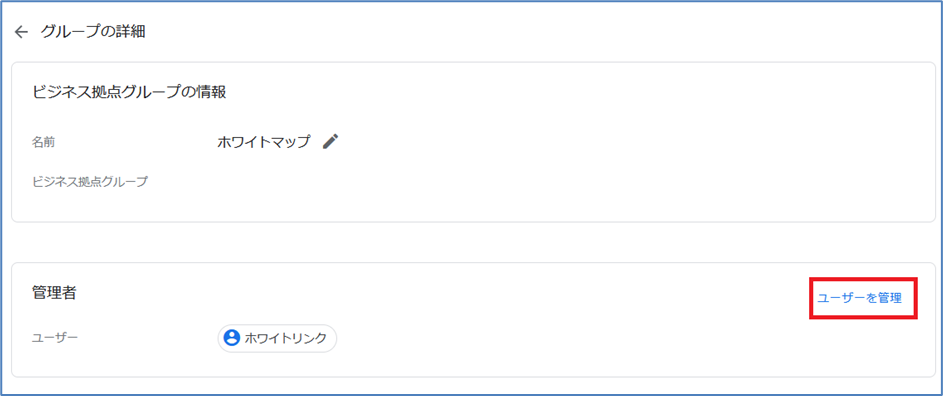Image resolution: width=943 pixels, height=396 pixels.
Task: Click the 管理者 section heading
Action: 54,293
